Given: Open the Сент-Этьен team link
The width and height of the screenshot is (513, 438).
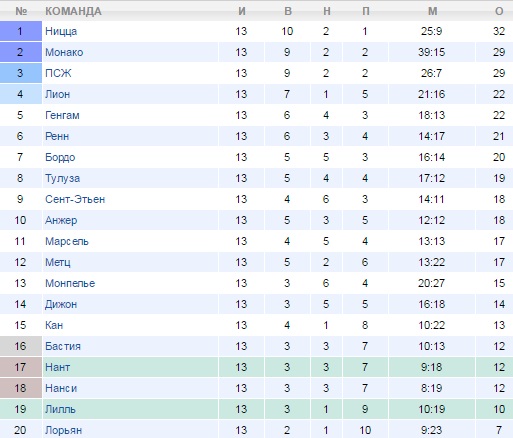Looking at the screenshot, I should (75, 199).
